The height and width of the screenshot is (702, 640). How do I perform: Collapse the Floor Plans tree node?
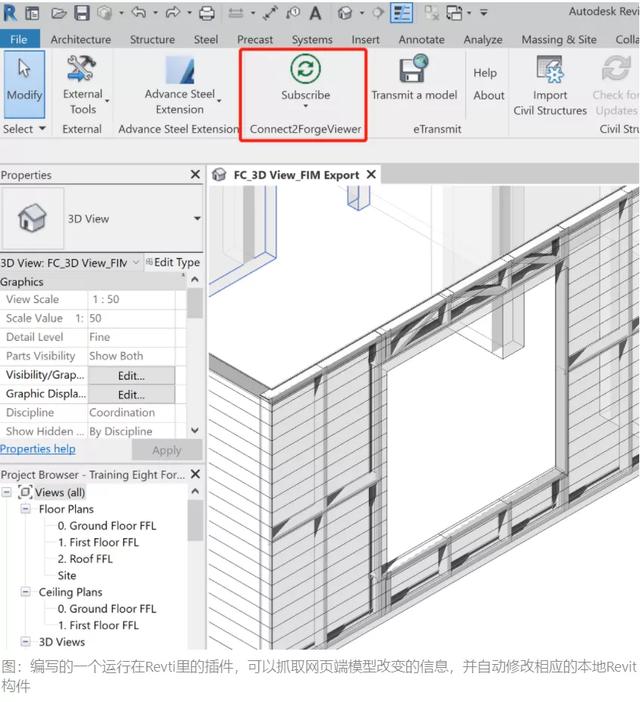pyautogui.click(x=26, y=509)
